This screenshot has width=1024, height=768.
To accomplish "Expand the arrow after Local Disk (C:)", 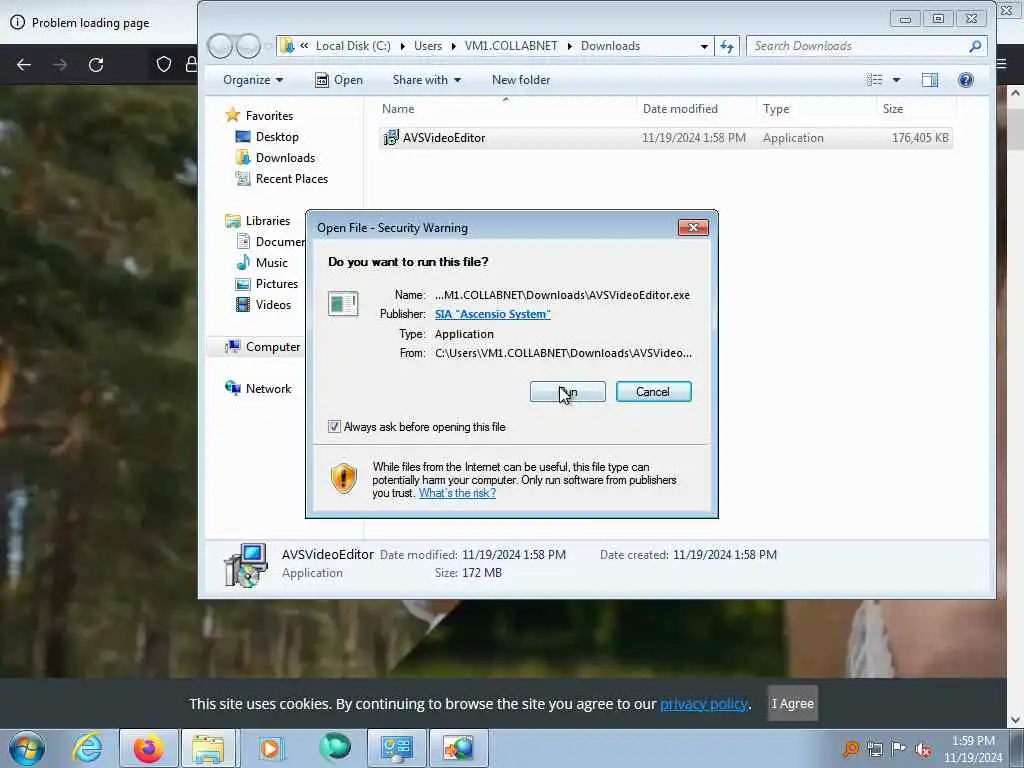I will [x=402, y=46].
